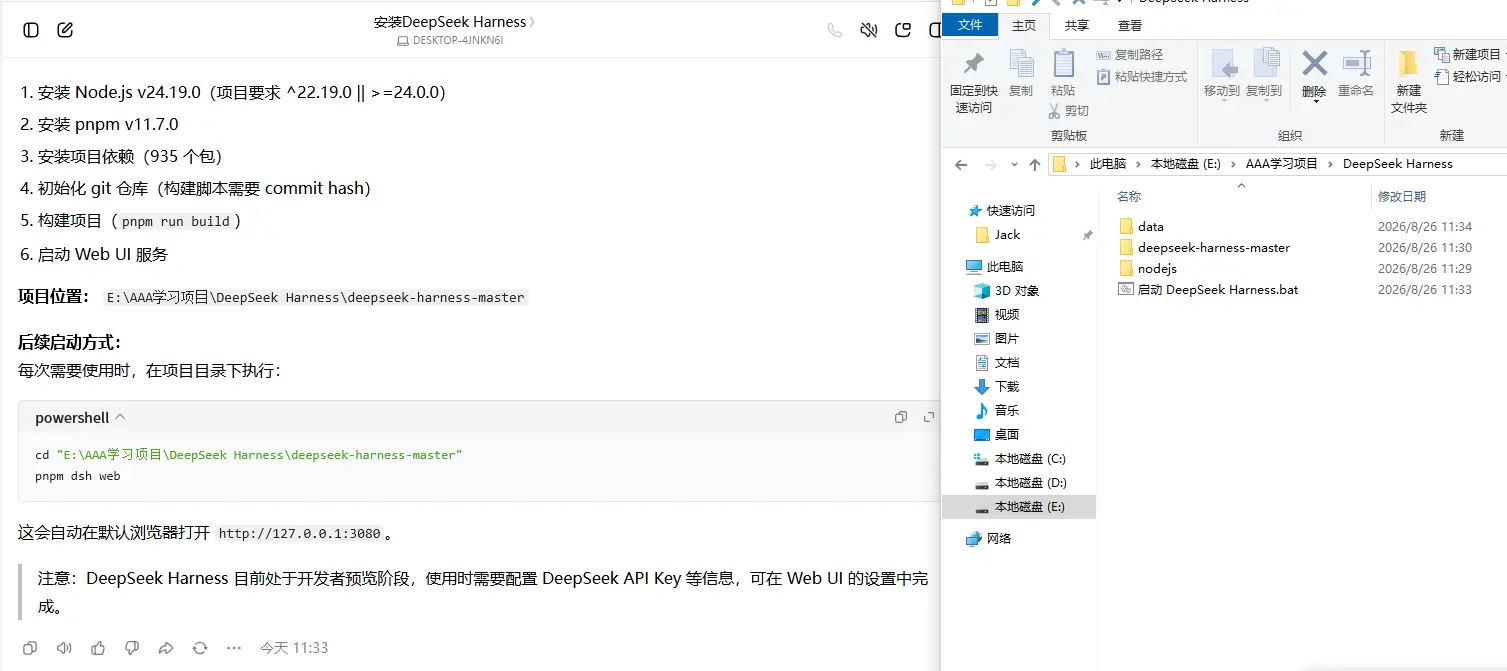Go up one folder level with up arrow
This screenshot has width=1507, height=671.
1034,164
